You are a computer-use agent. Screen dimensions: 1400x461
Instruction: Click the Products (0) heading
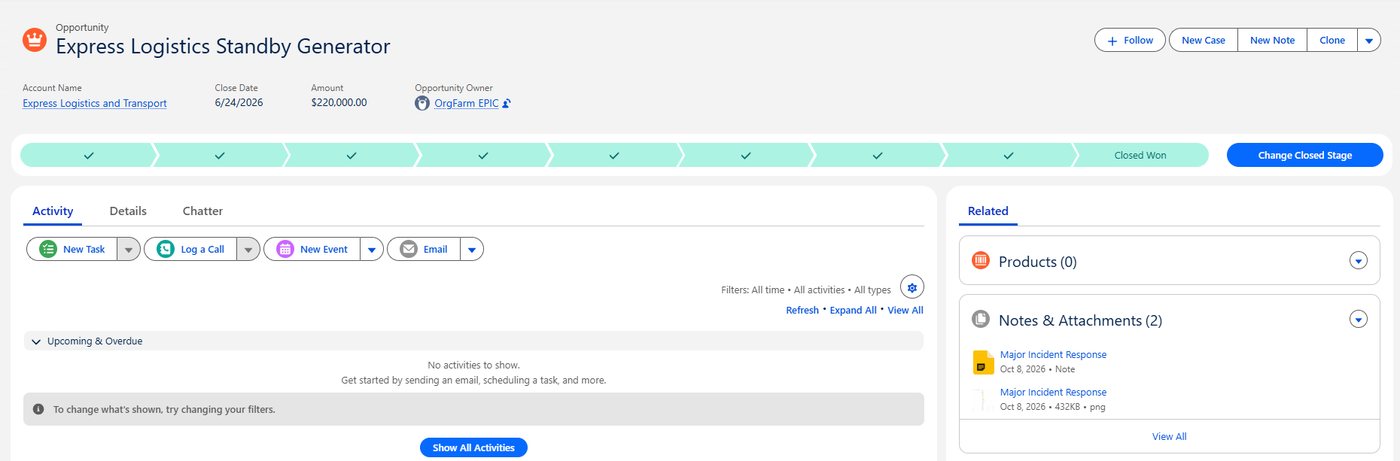(1037, 261)
